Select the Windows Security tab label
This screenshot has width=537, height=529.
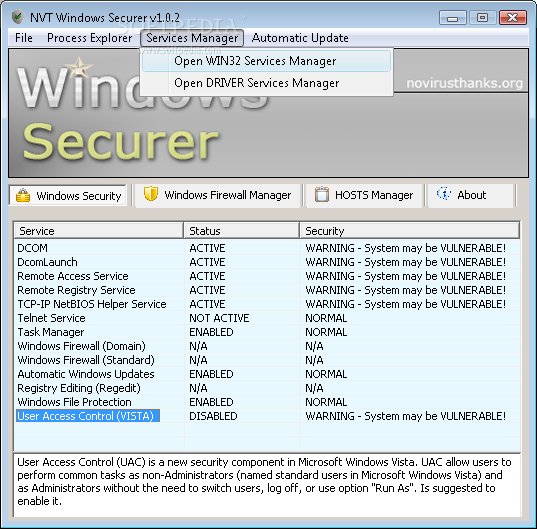pos(79,196)
